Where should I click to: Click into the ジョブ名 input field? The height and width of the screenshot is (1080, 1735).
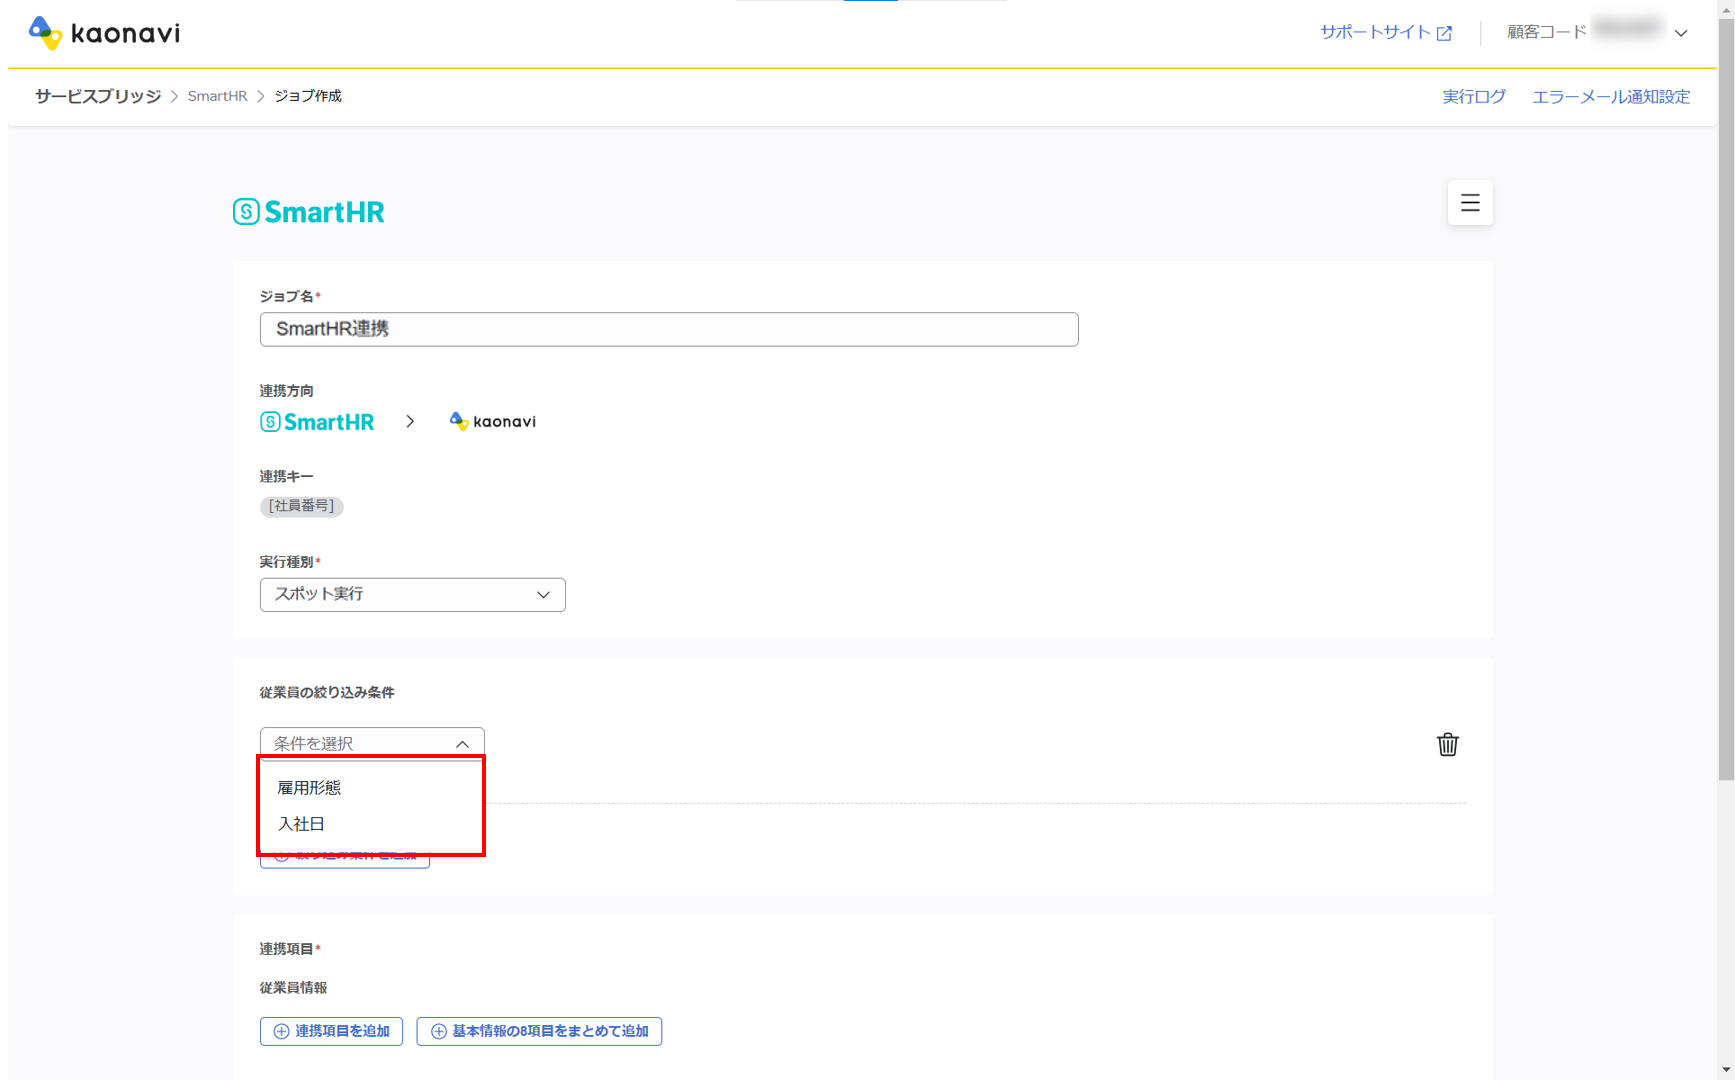coord(669,329)
